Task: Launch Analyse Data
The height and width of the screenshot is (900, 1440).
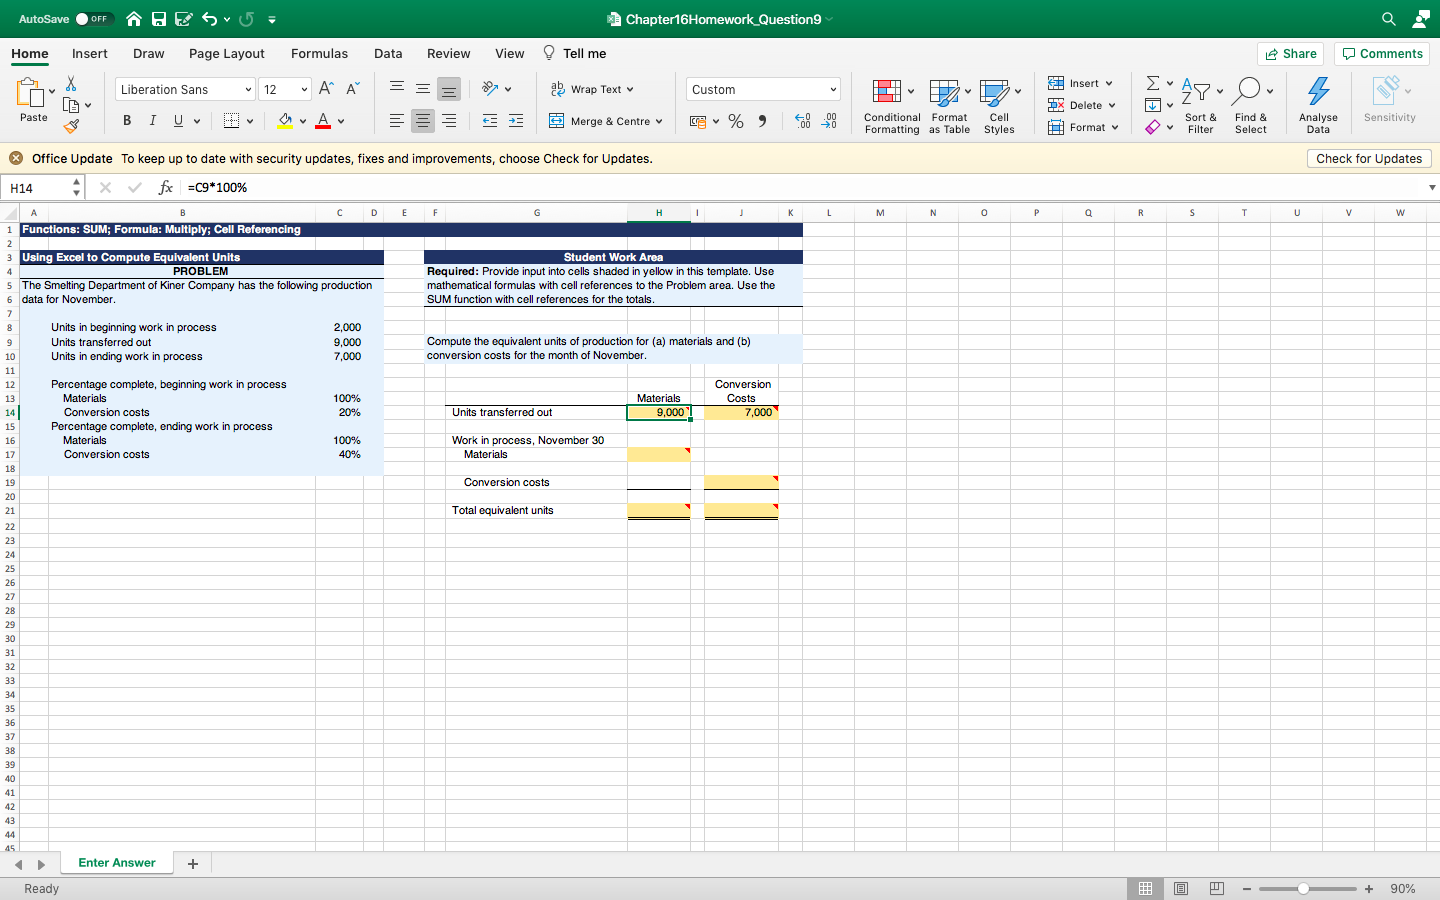Action: click(1317, 103)
